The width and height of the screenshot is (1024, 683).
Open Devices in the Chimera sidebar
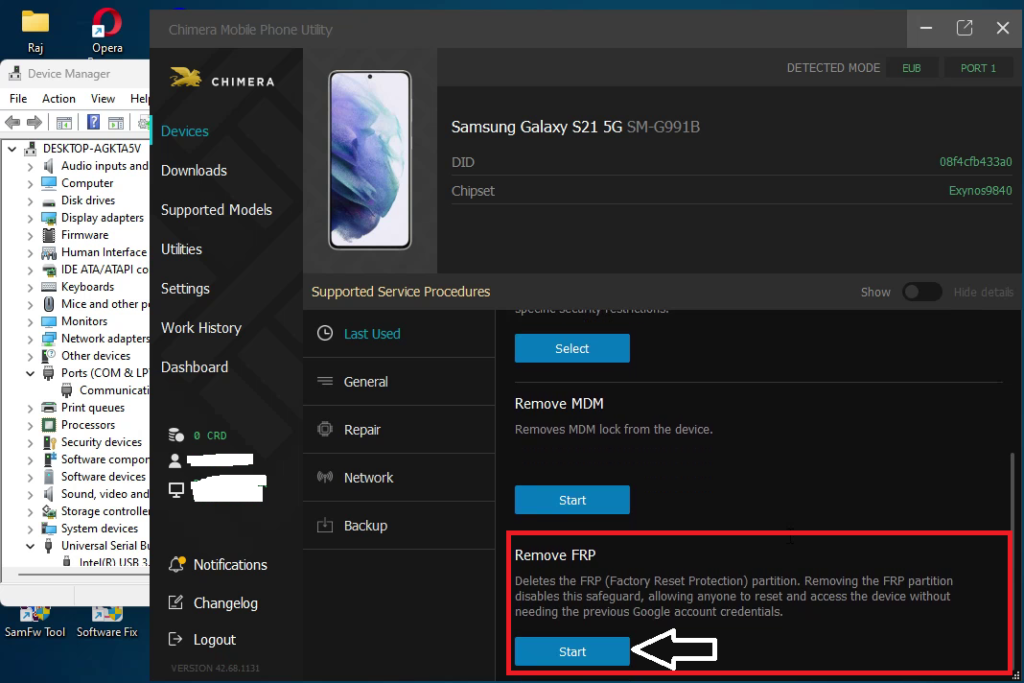185,131
